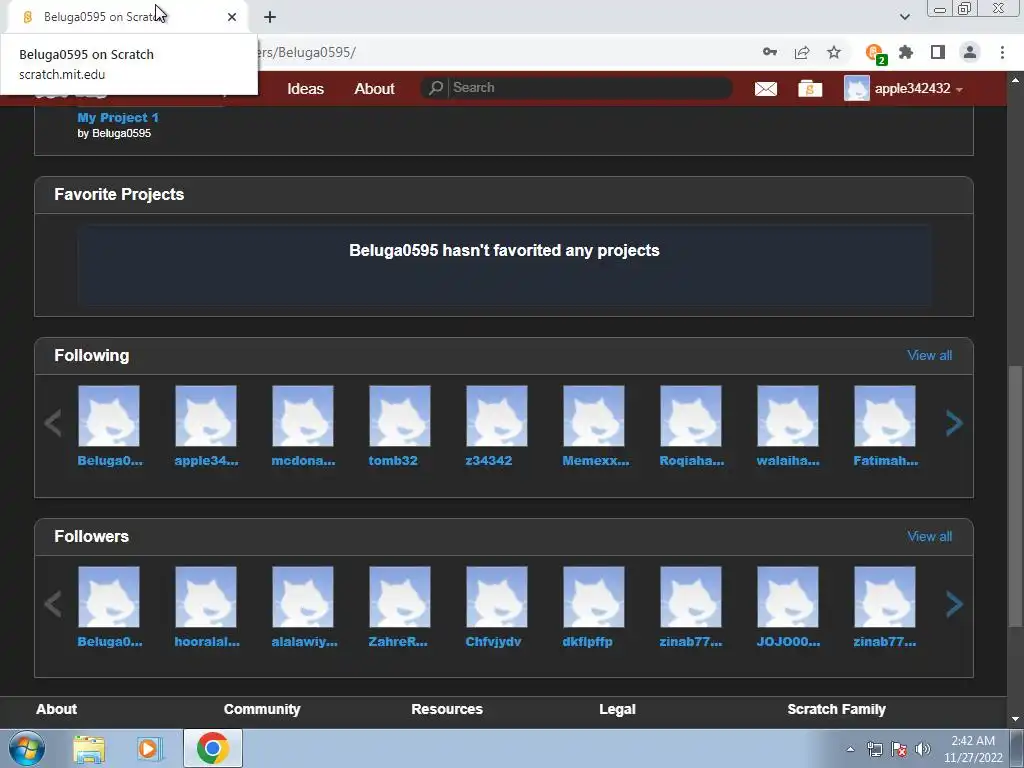This screenshot has height=768, width=1024.
Task: Click the scrollbar up arrow
Action: click(1015, 80)
